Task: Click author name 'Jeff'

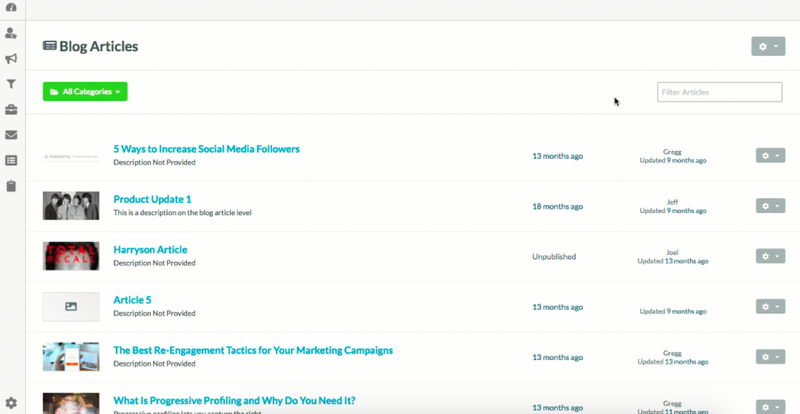Action: (x=672, y=202)
